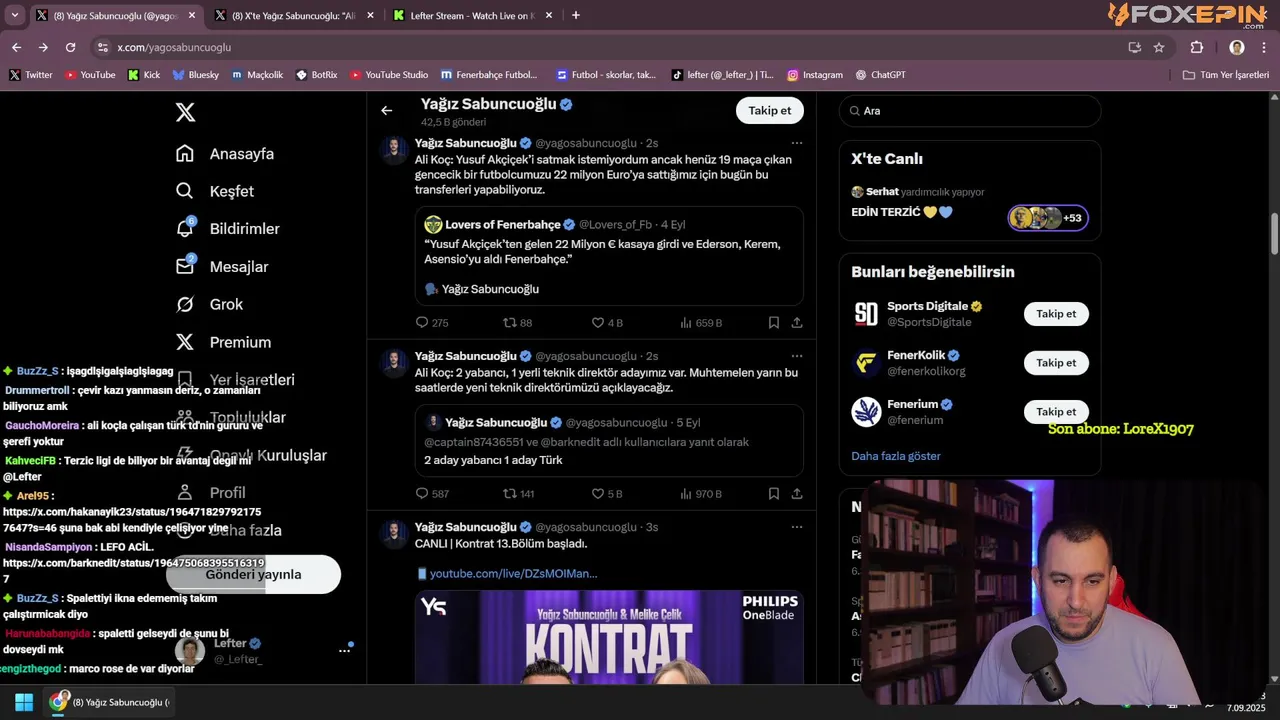Open Bluesky bookmark
Viewport: 1280px width, 720px height.
tap(195, 75)
